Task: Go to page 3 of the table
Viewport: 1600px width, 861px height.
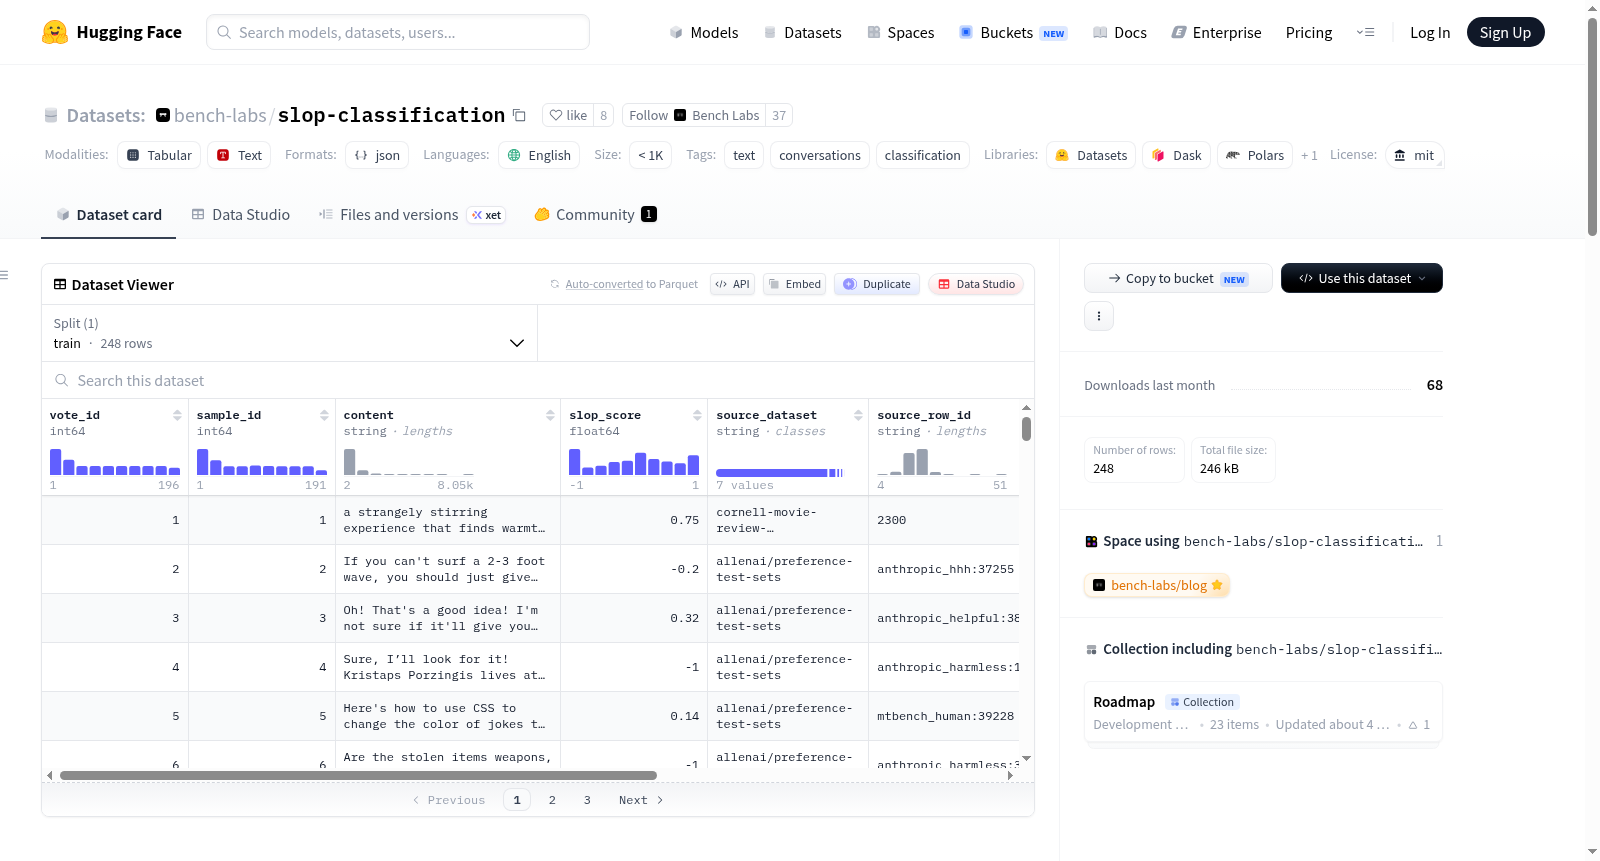Action: tap(587, 800)
